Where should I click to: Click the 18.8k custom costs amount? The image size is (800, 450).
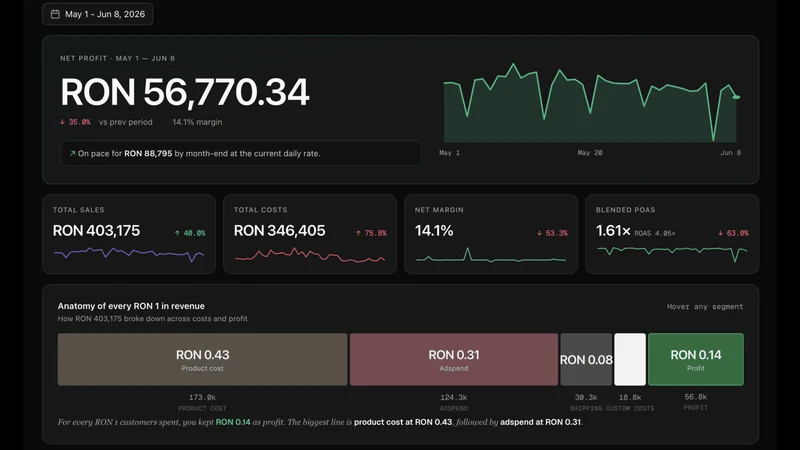pyautogui.click(x=630, y=397)
